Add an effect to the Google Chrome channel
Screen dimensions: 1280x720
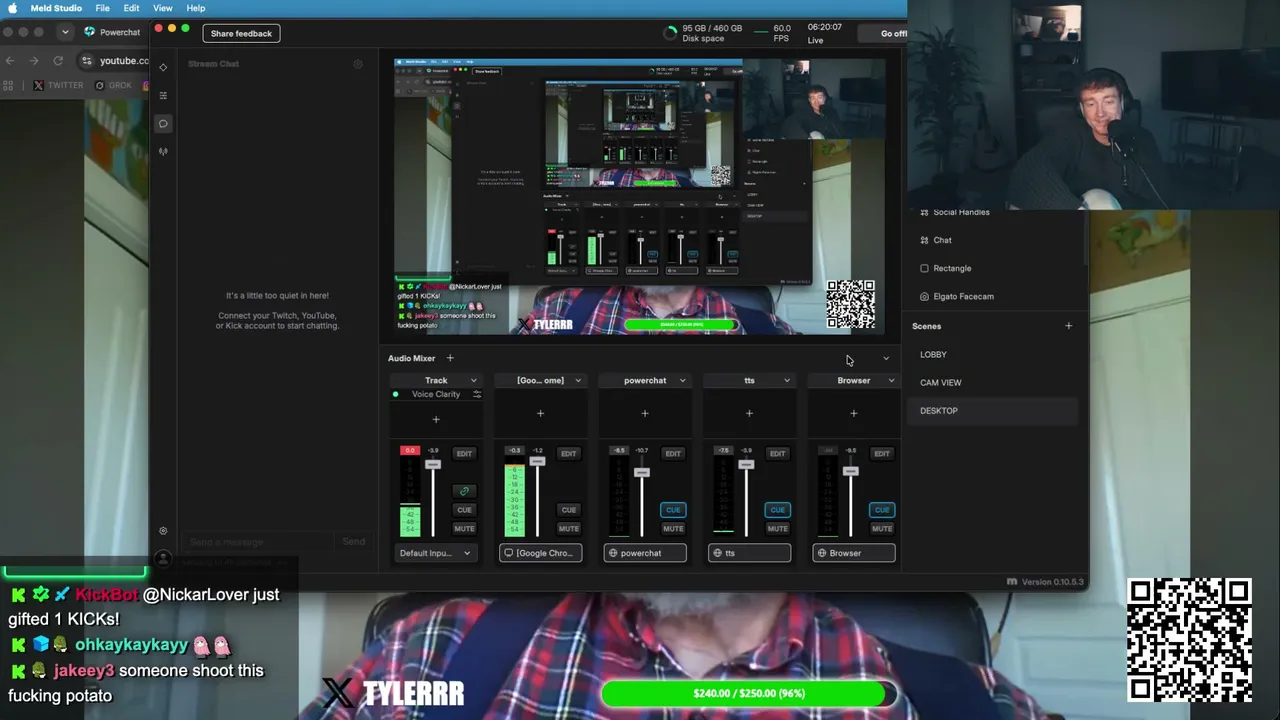tap(540, 413)
